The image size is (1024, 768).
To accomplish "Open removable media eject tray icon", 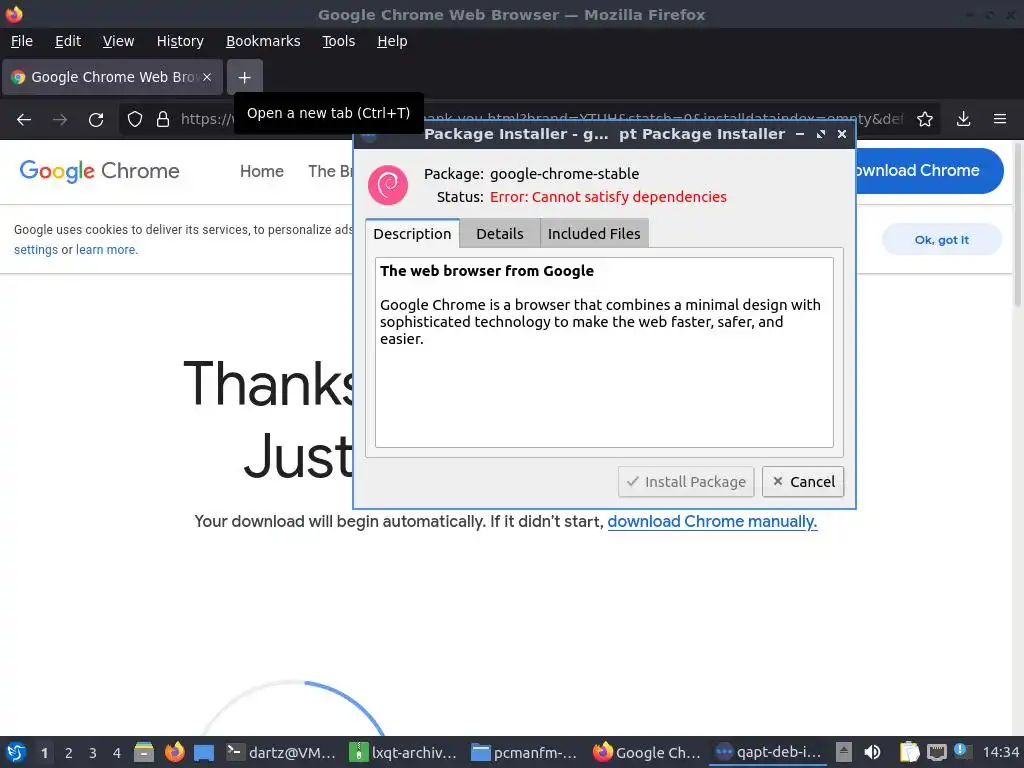I will tap(844, 752).
